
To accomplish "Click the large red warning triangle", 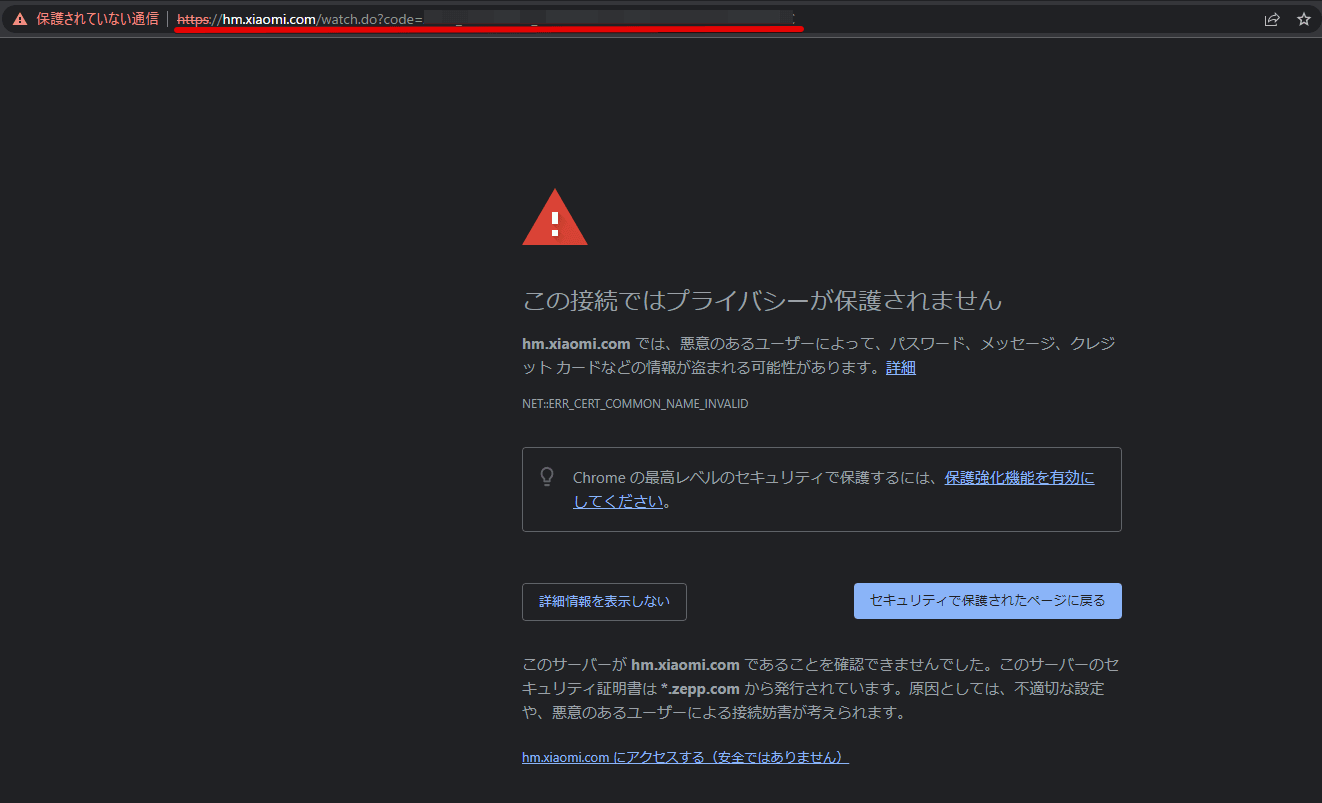I will [x=555, y=219].
